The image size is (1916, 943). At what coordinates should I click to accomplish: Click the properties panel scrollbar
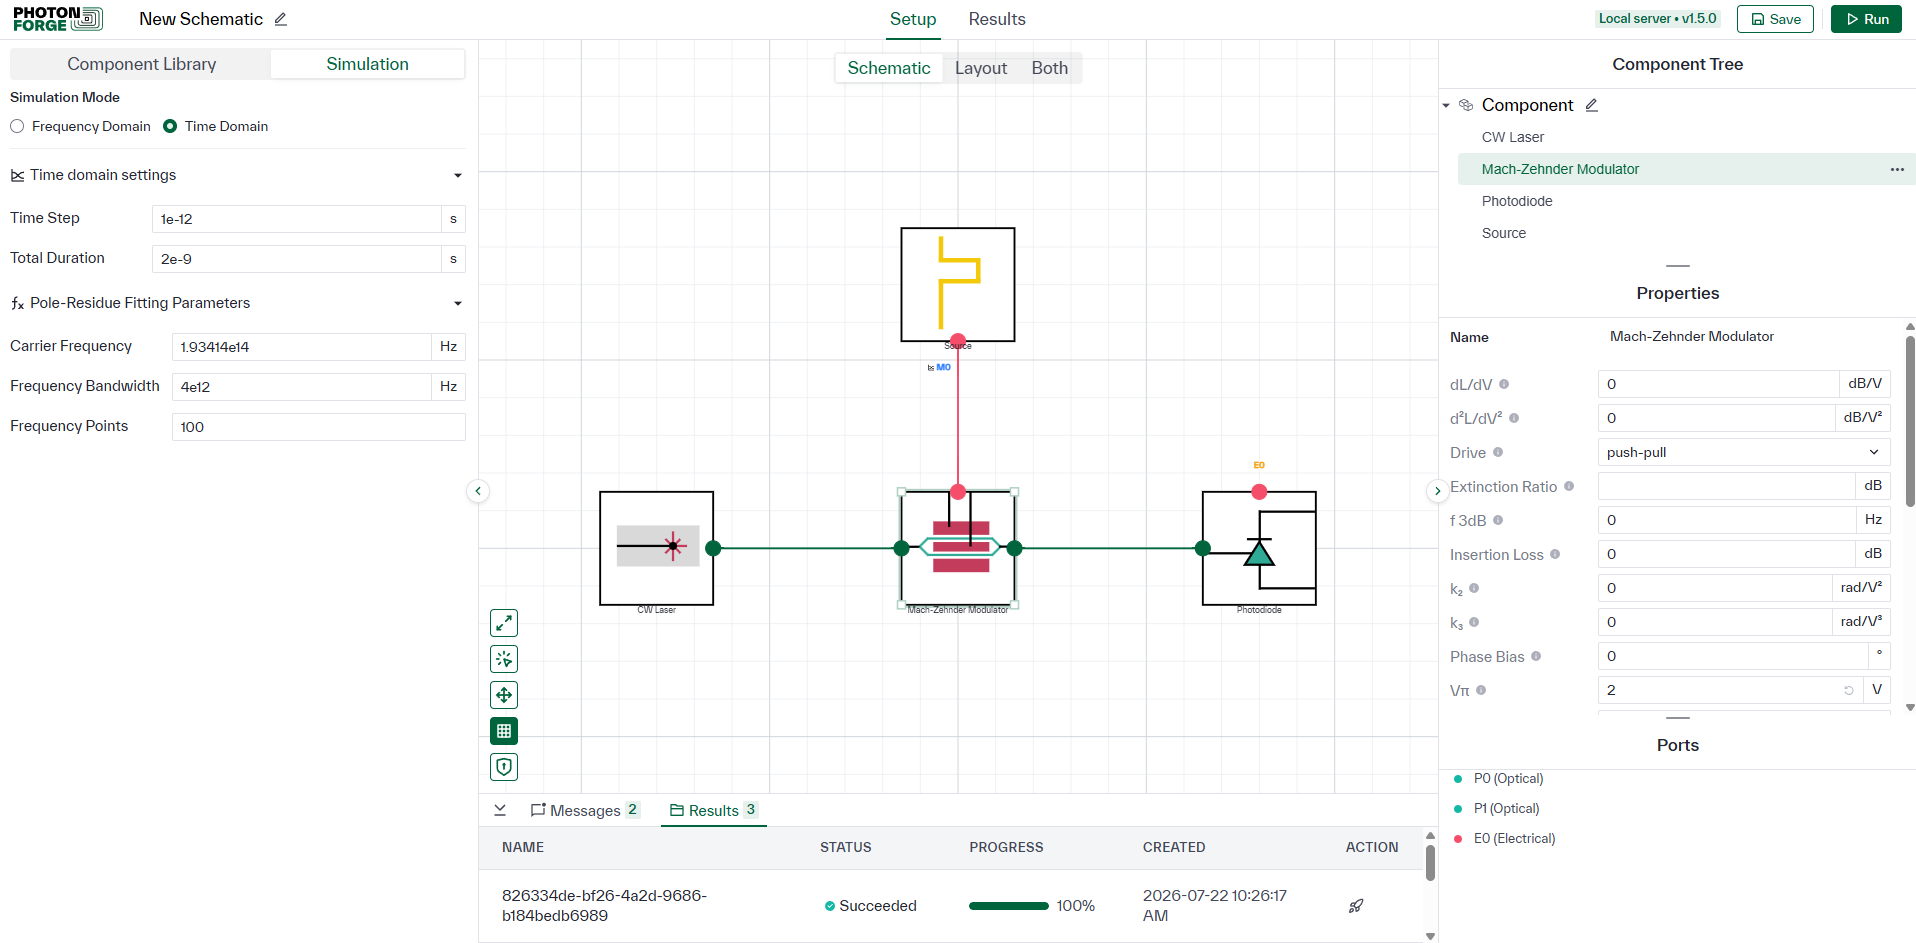[1910, 420]
